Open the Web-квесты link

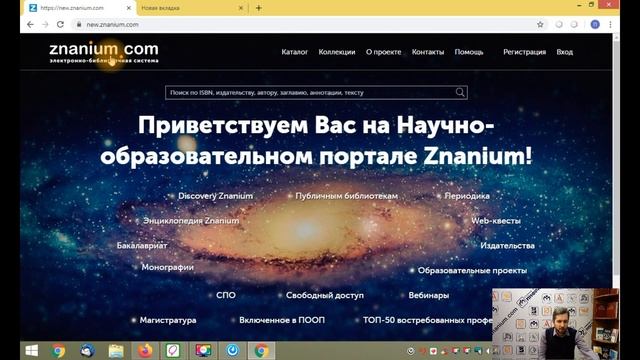tap(496, 221)
